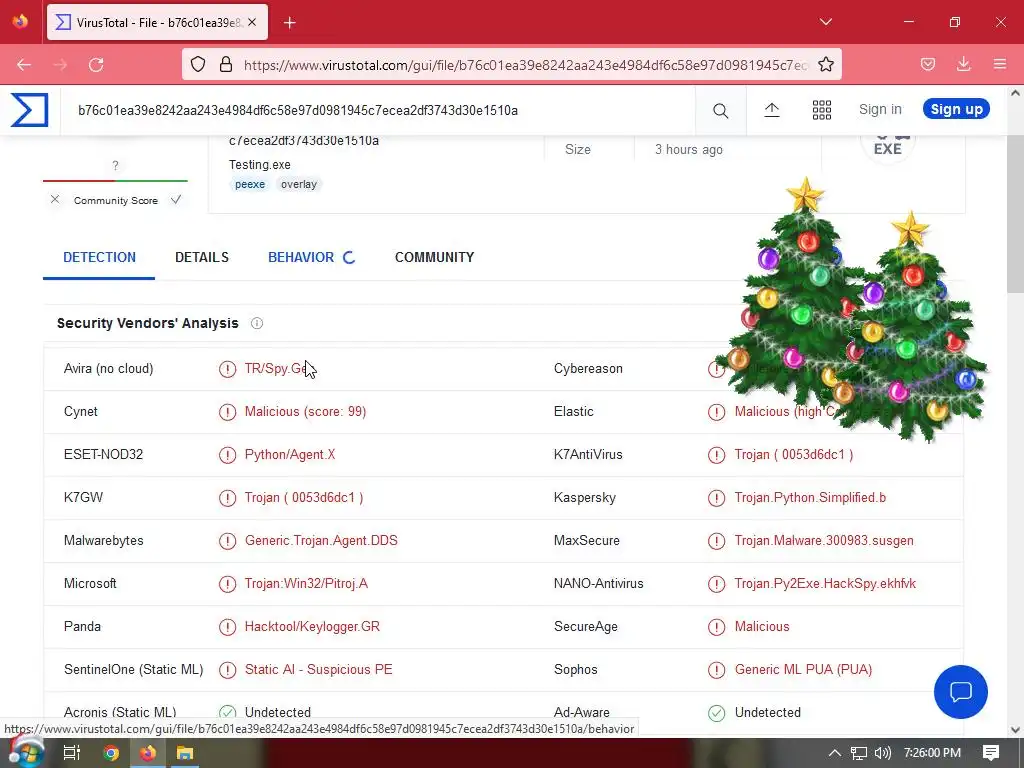Viewport: 1024px width, 768px height.
Task: Click alert icon next to Python/Agent.X
Action: point(227,455)
